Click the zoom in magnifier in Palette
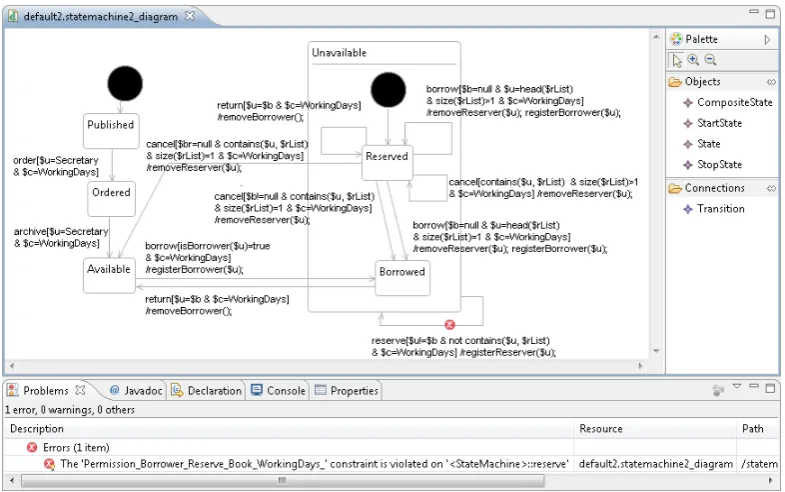785x492 pixels. point(693,60)
